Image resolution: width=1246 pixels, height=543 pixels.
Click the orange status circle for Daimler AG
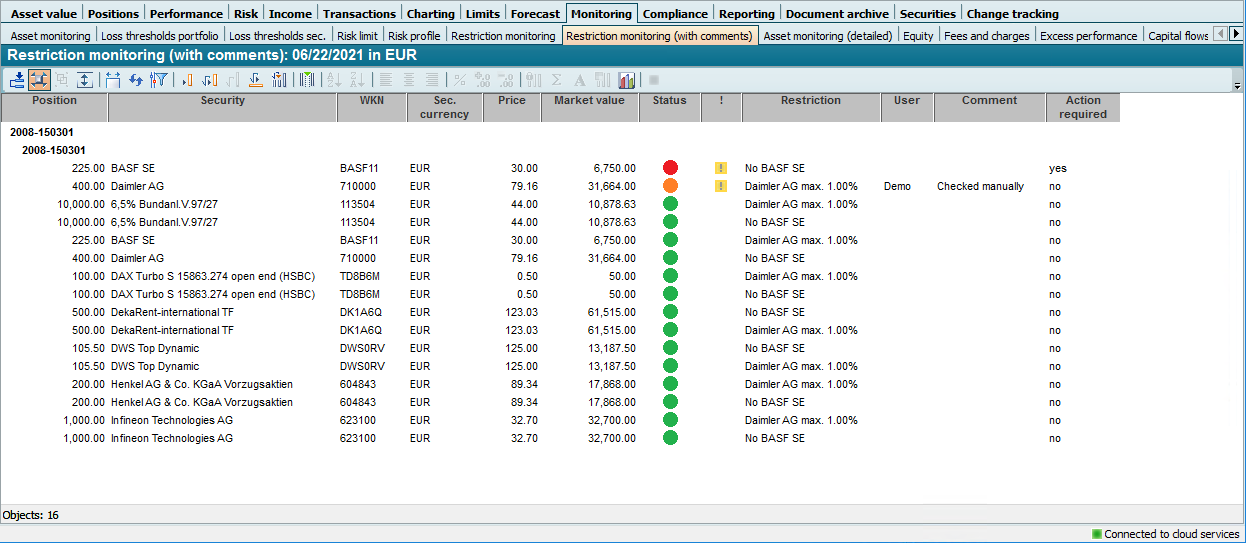click(670, 186)
